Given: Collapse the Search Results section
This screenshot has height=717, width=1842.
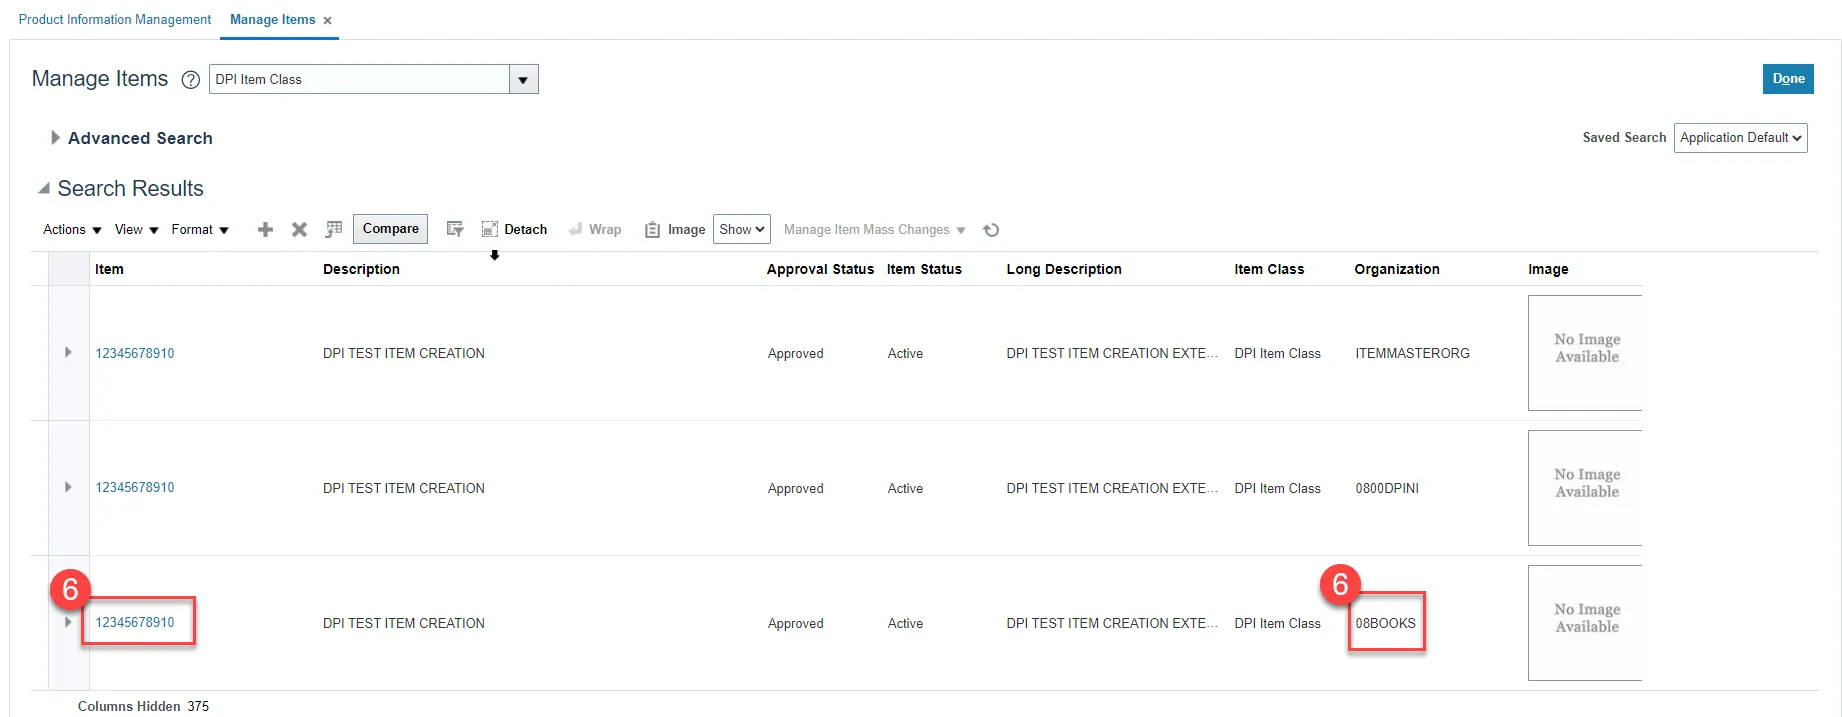Looking at the screenshot, I should click(x=44, y=189).
